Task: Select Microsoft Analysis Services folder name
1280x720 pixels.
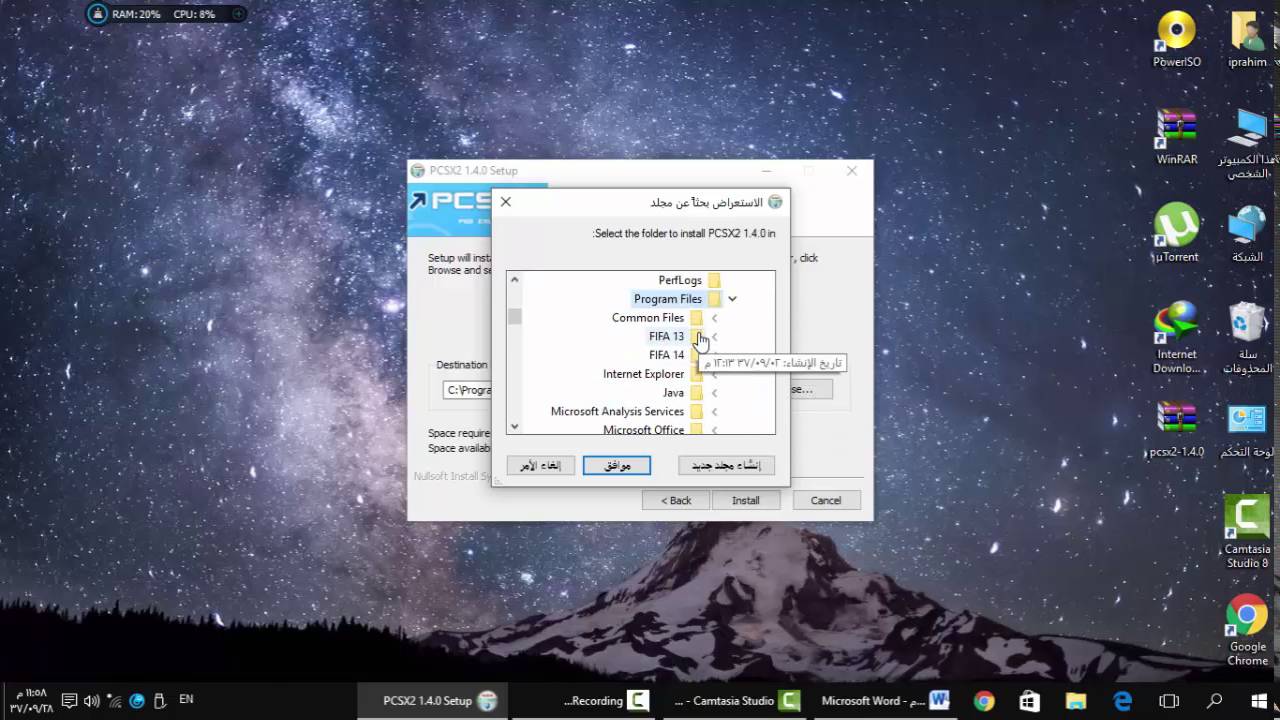Action: point(617,412)
